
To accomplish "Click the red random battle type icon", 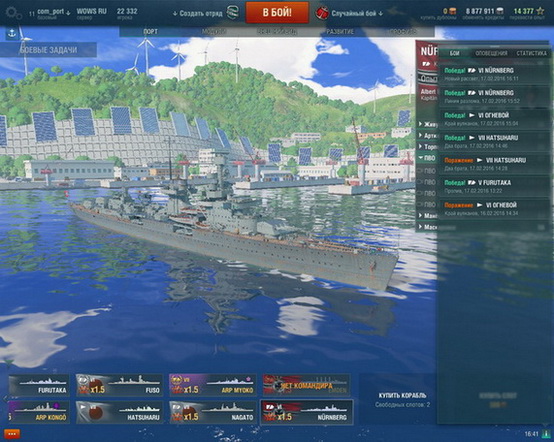I will pyautogui.click(x=322, y=13).
